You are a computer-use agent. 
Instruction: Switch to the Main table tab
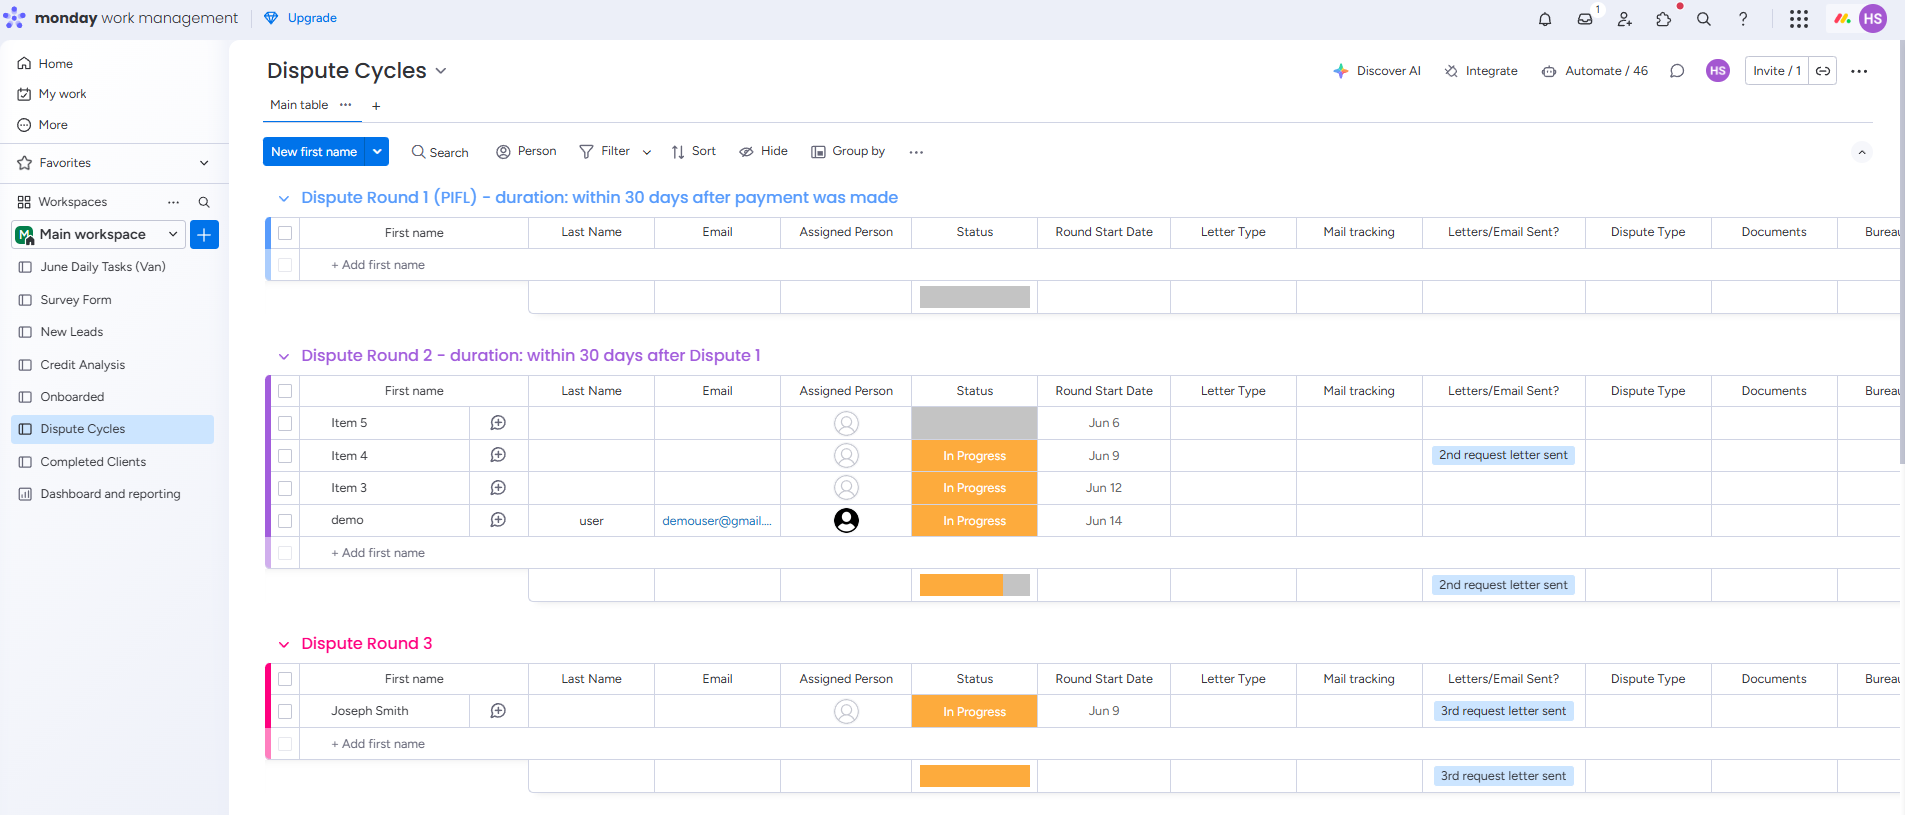tap(299, 105)
